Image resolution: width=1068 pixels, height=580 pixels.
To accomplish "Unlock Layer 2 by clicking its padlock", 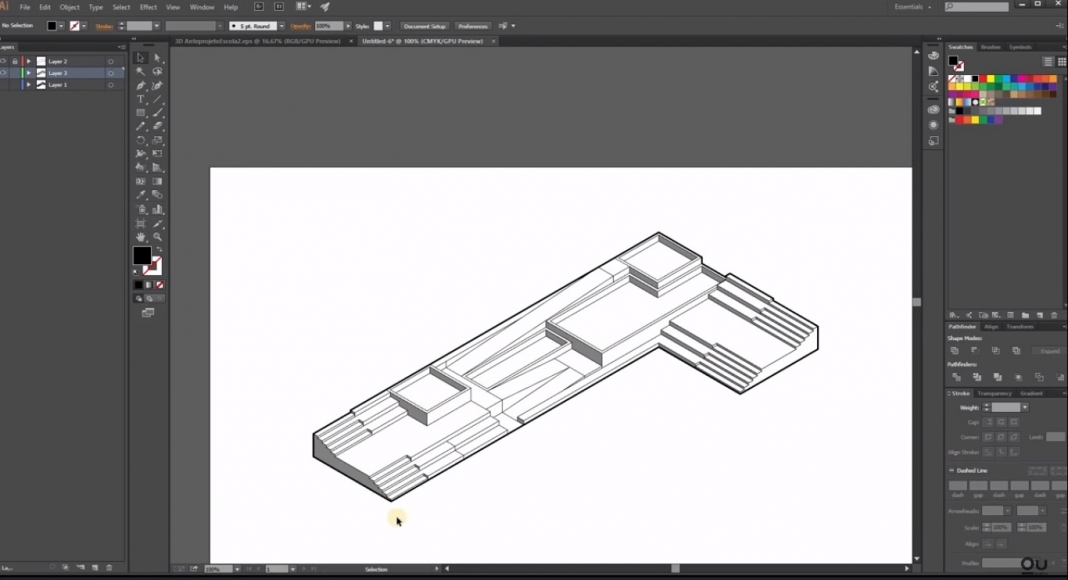I will tap(15, 61).
